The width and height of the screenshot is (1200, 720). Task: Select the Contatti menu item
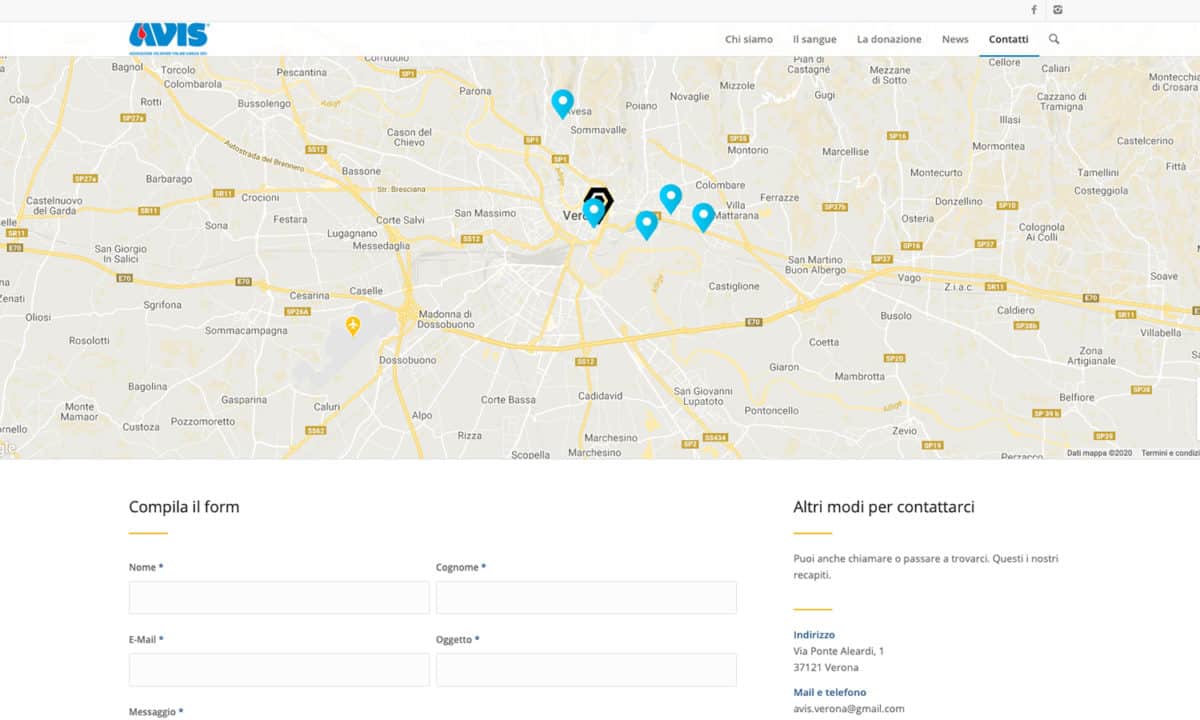(x=1008, y=39)
